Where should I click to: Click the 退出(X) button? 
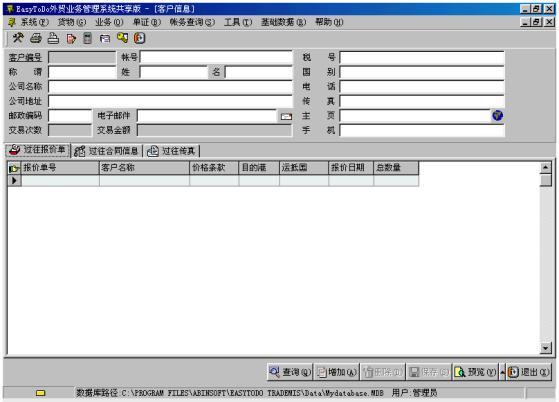[529, 372]
